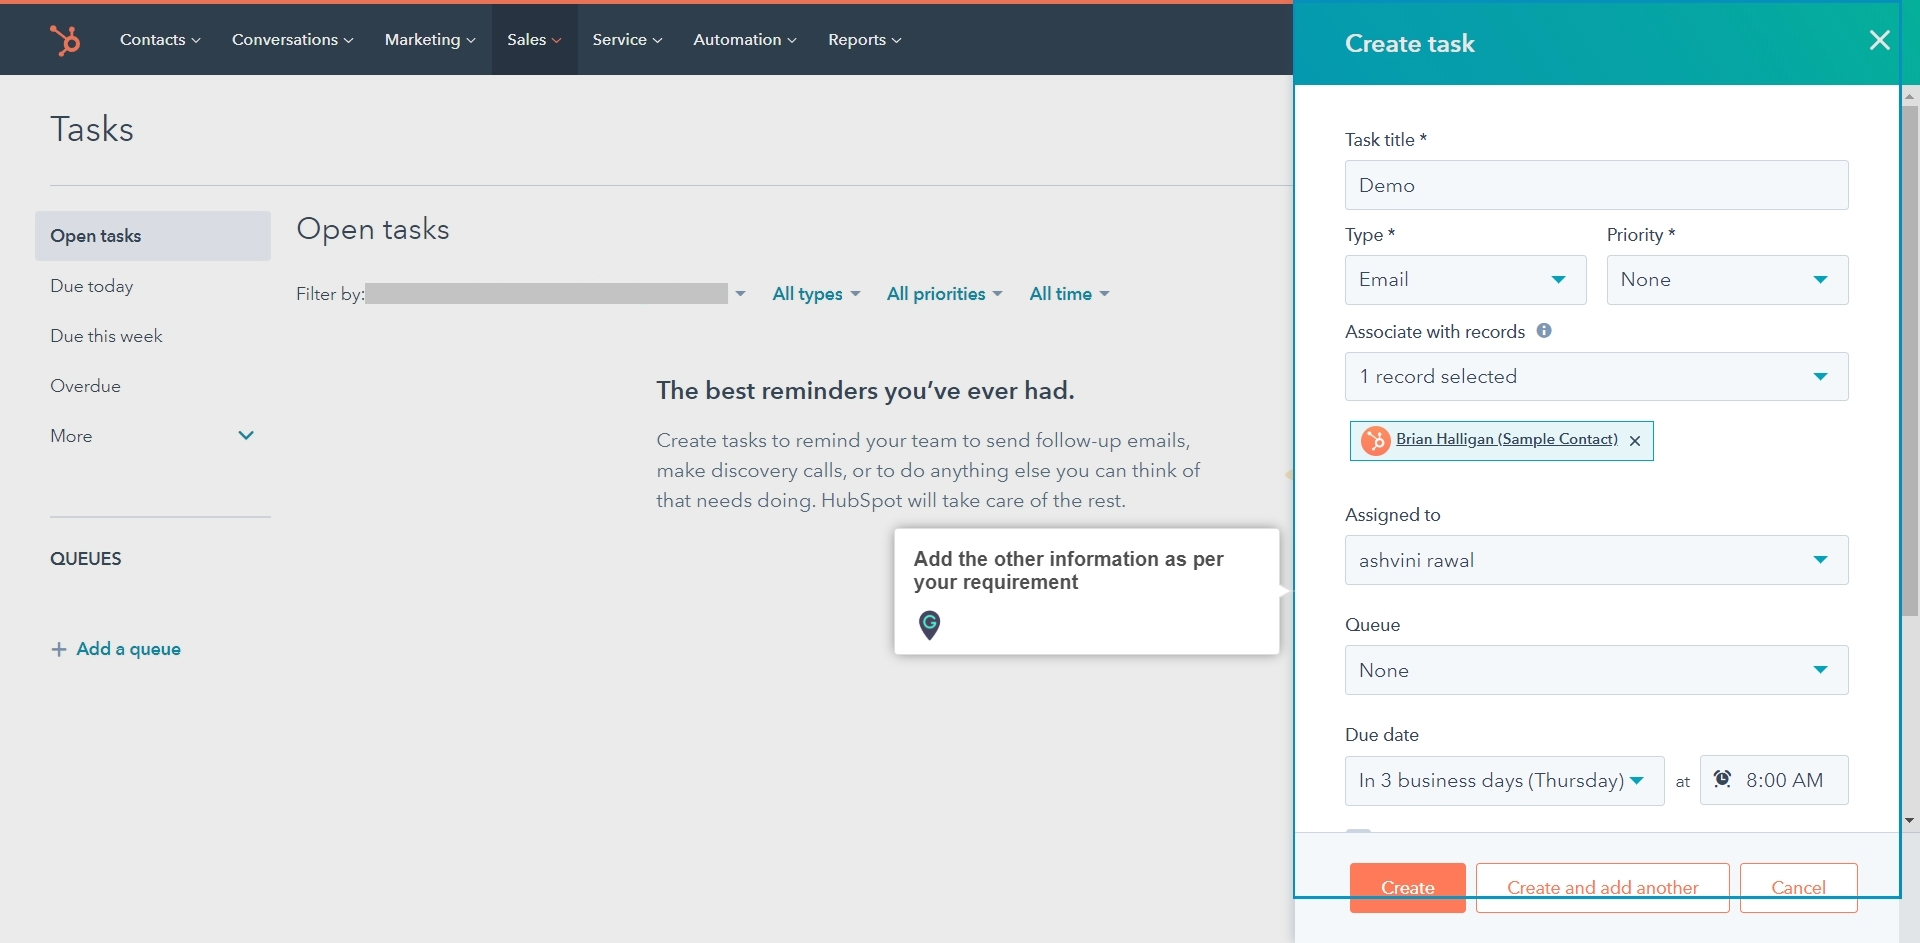Screen dimensions: 1920x943
Task: Click Create and add another
Action: pos(1601,887)
